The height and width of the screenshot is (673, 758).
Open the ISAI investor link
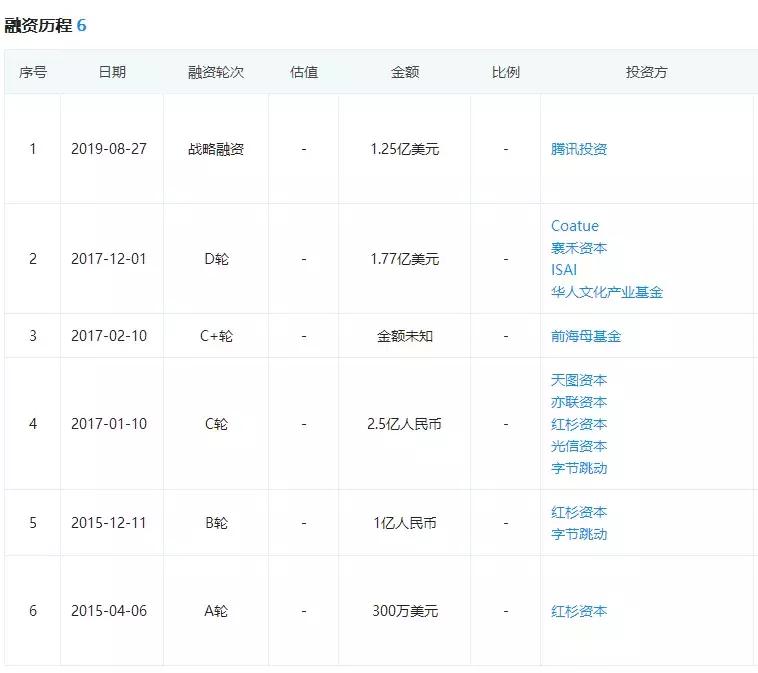pos(564,270)
